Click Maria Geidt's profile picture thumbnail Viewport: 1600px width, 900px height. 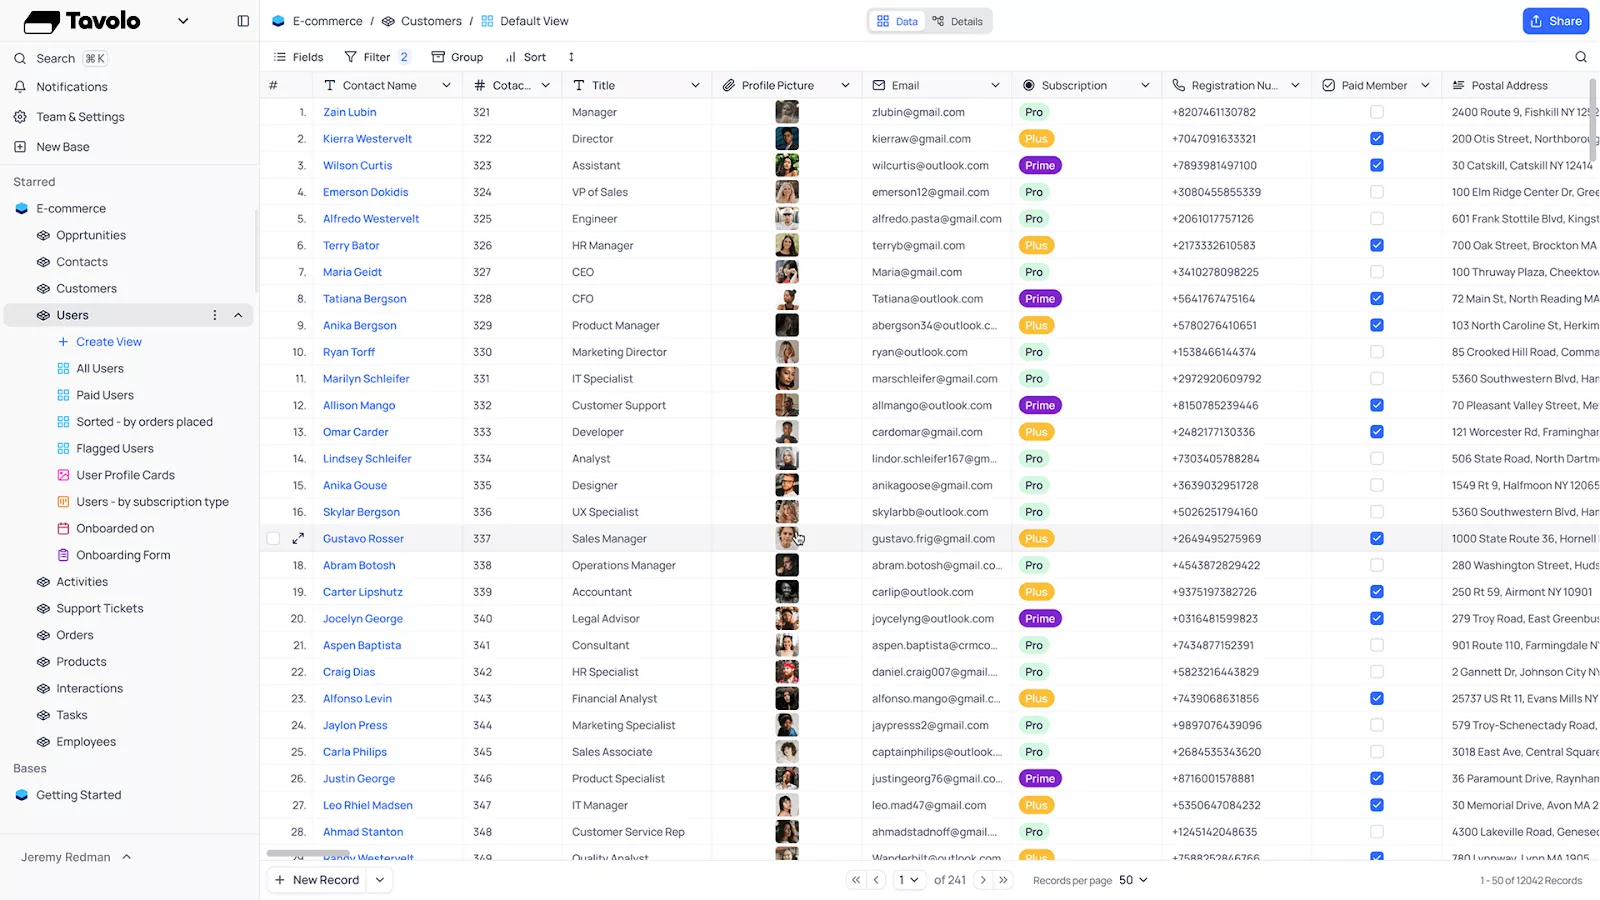pos(787,272)
